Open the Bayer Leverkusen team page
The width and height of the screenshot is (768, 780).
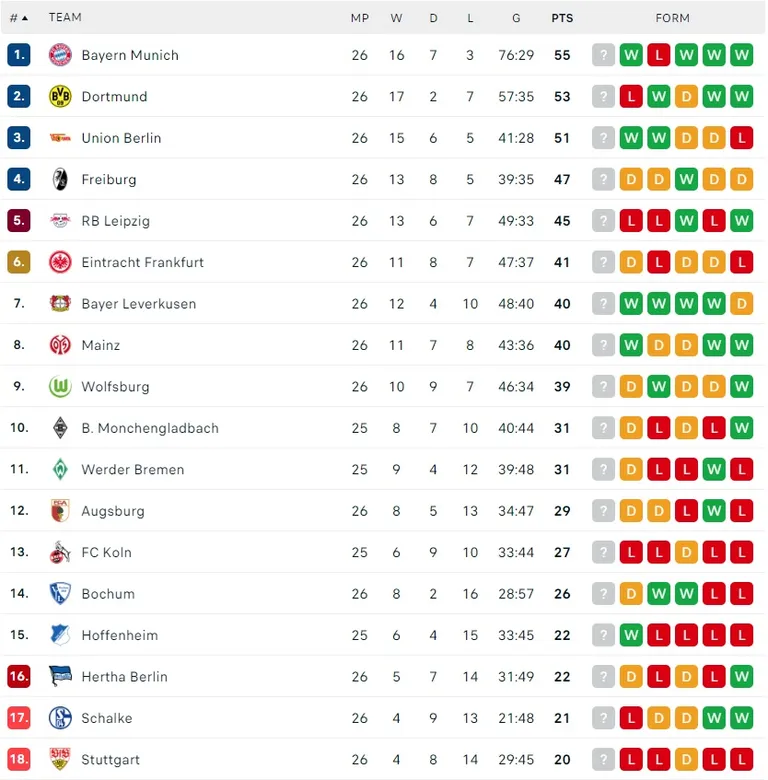139,303
